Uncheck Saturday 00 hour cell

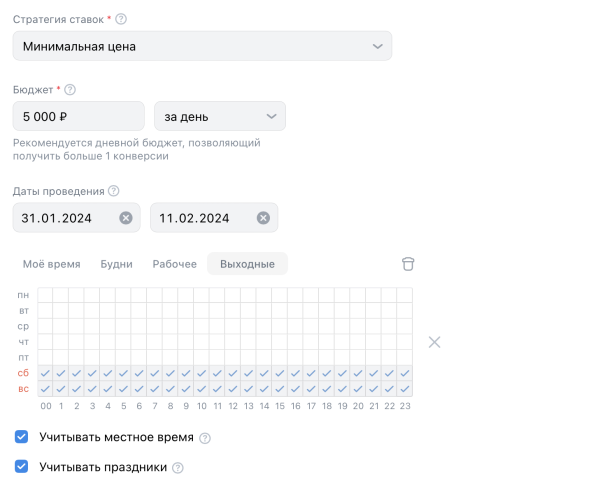click(x=46, y=373)
